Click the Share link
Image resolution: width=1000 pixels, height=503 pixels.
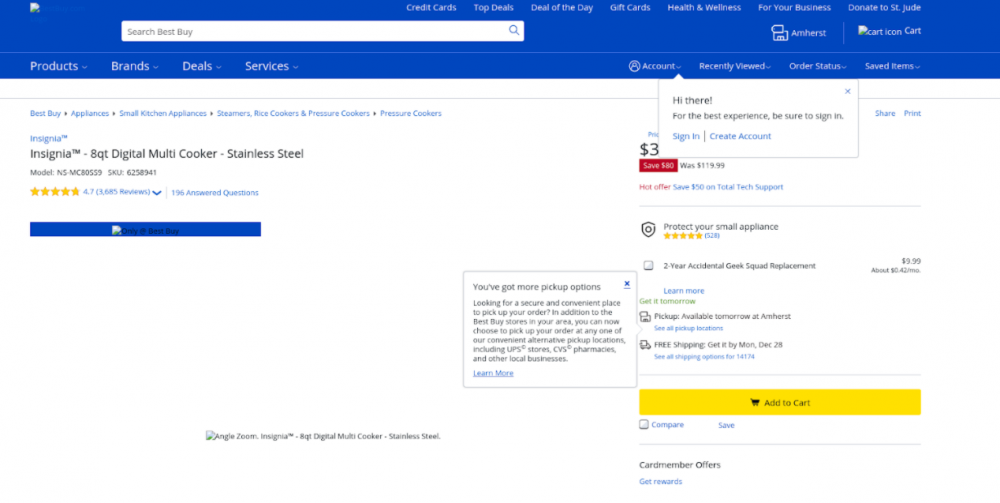tap(885, 113)
